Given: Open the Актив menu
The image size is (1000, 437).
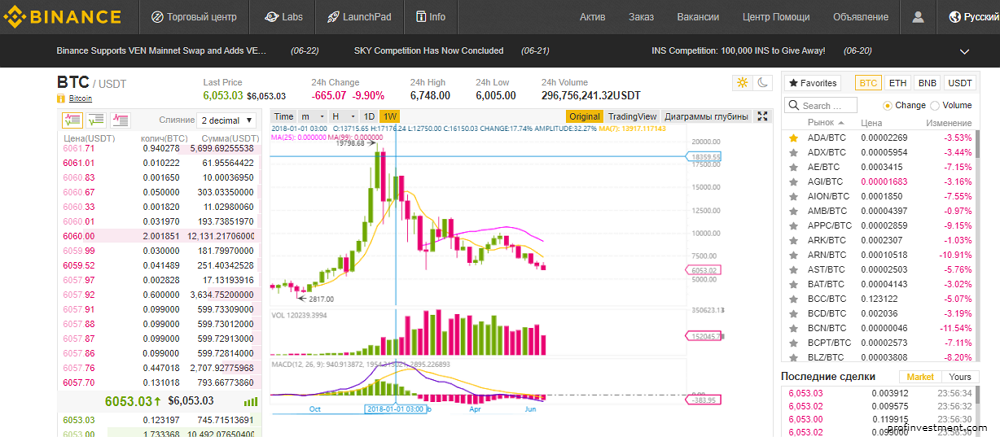Looking at the screenshot, I should [592, 17].
